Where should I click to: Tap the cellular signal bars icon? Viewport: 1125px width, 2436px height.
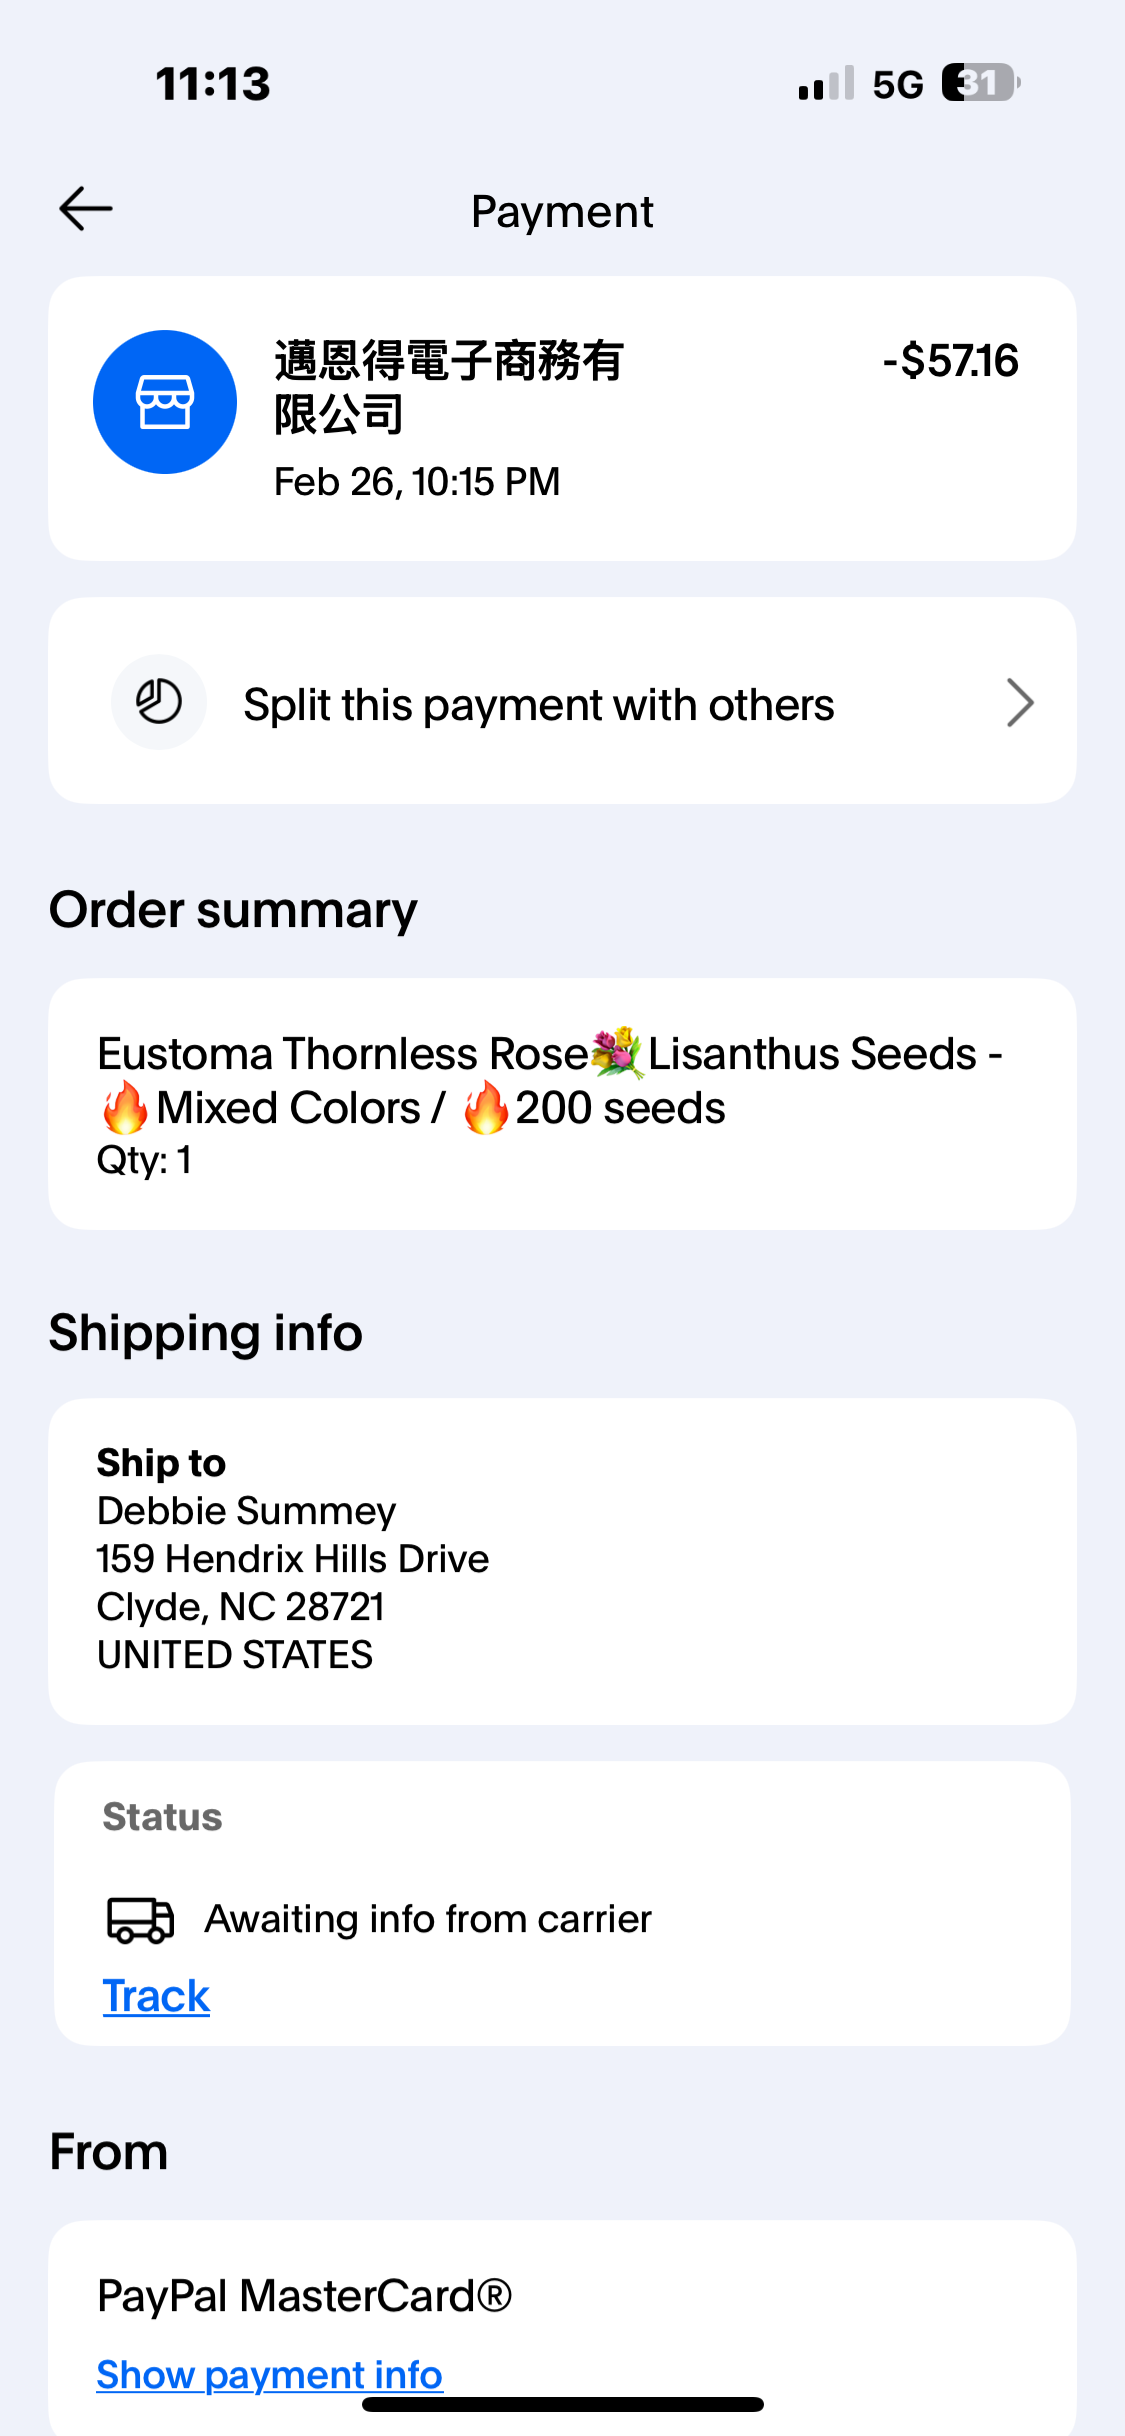point(826,84)
